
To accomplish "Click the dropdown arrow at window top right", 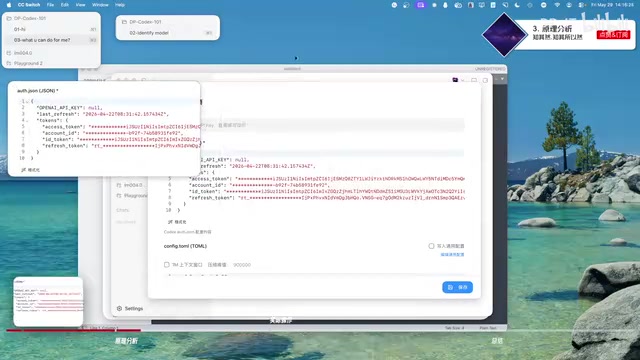I will point(502,79).
